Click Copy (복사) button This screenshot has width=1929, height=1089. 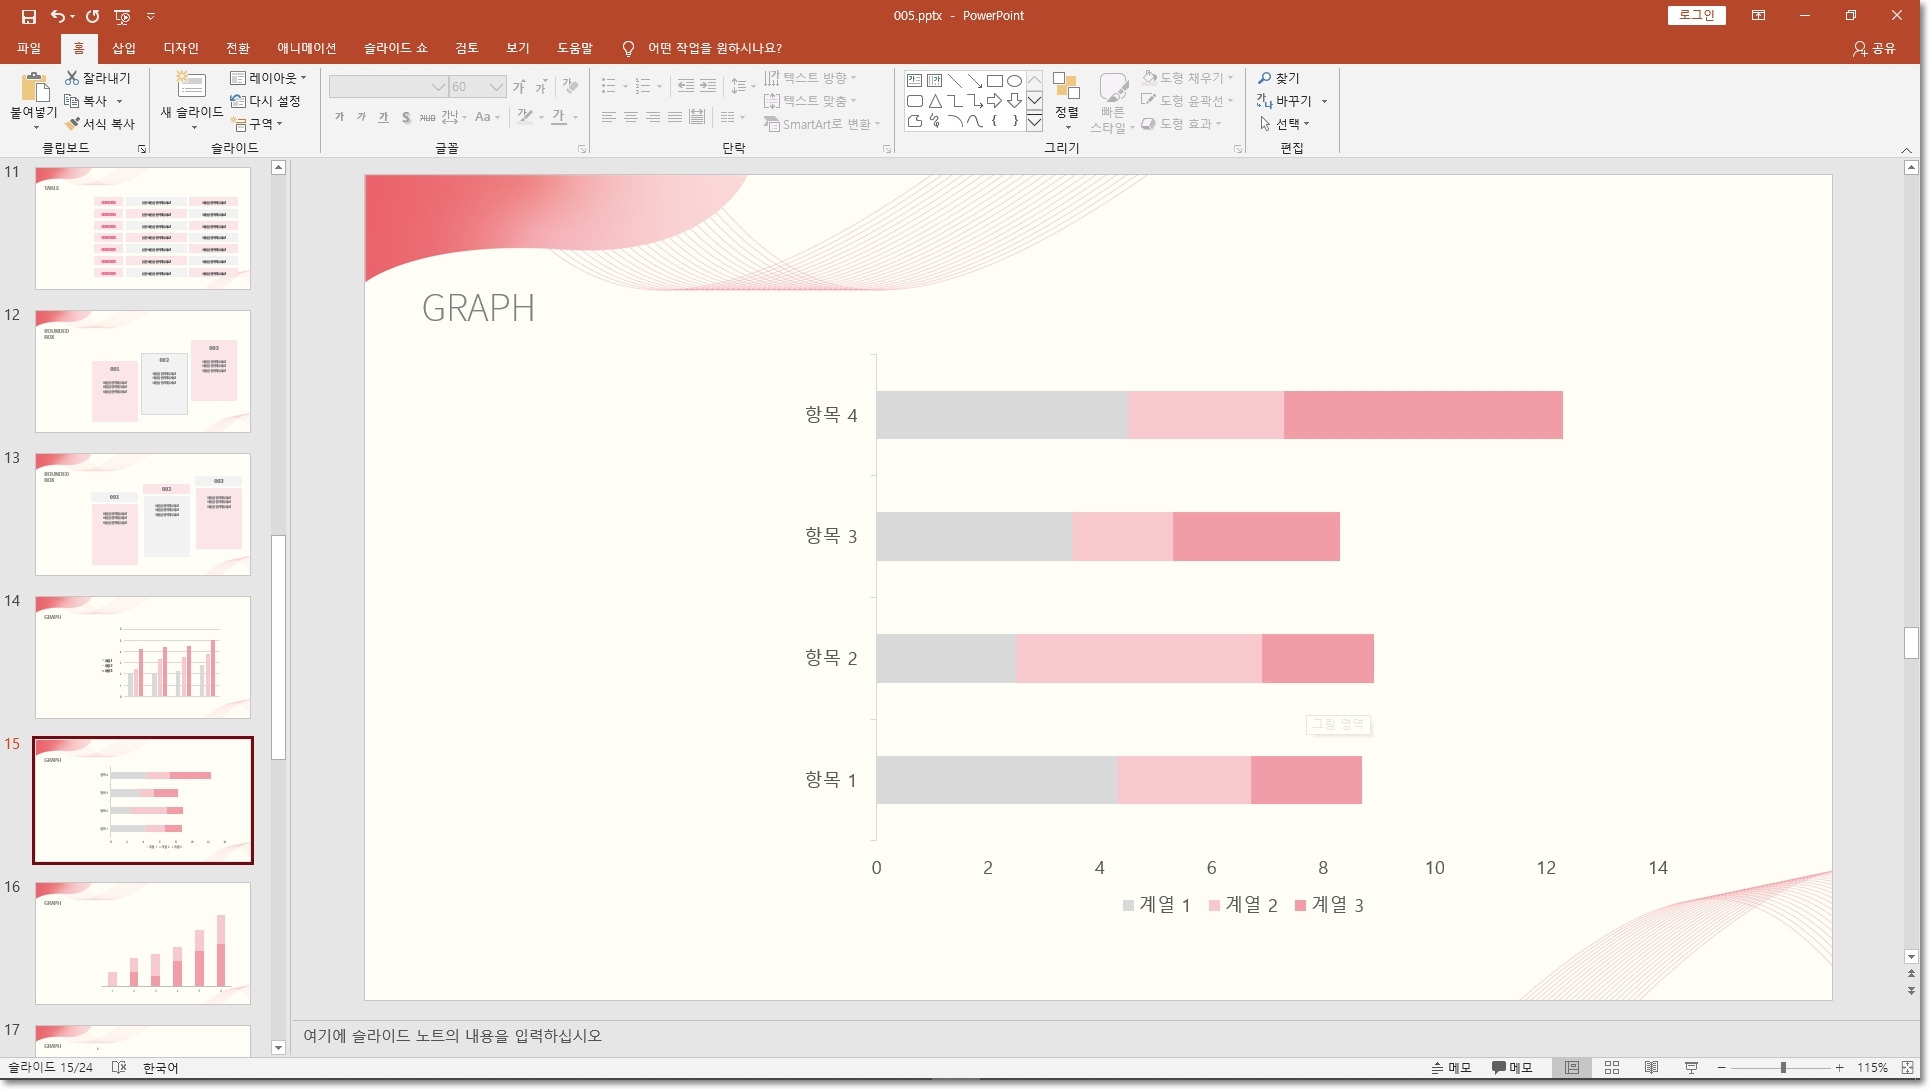click(x=86, y=101)
